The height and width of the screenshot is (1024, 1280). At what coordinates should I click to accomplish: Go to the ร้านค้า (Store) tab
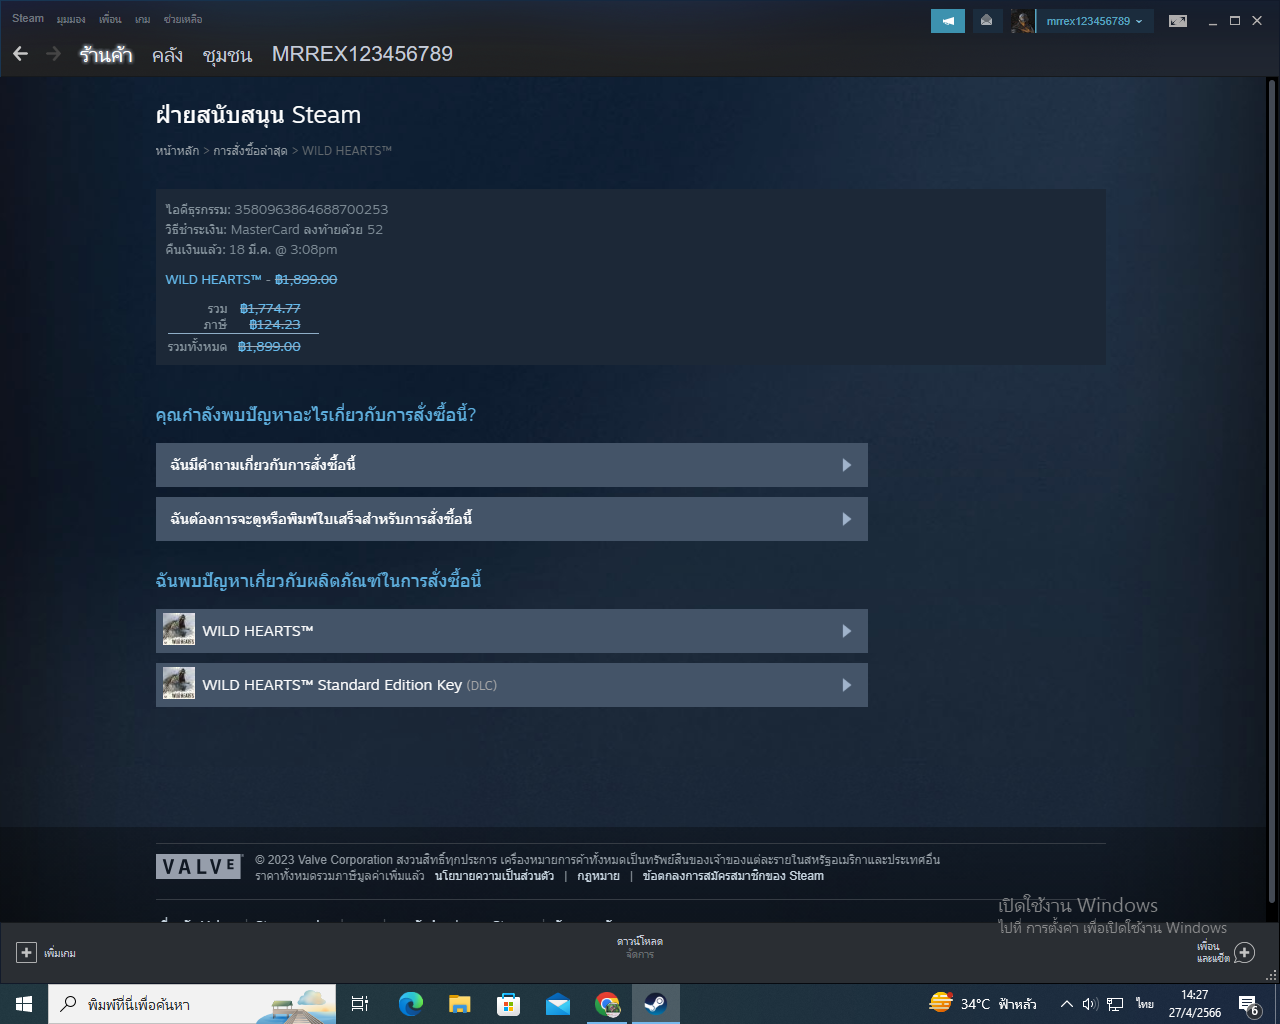click(106, 54)
